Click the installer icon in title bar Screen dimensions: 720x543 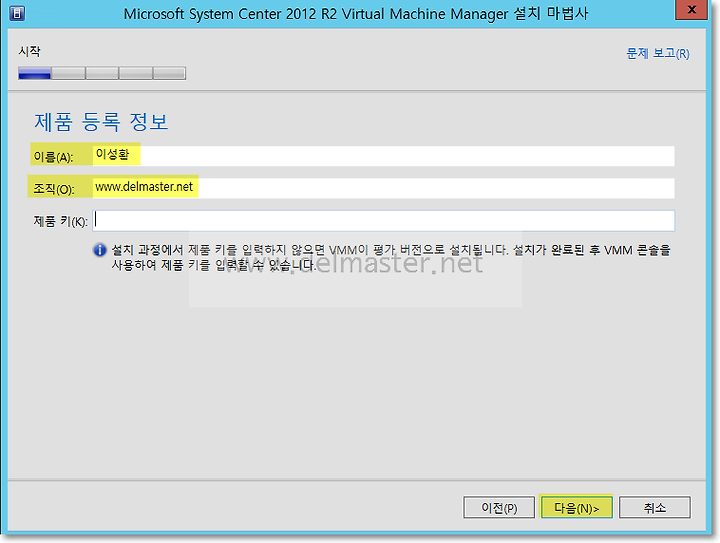(17, 13)
